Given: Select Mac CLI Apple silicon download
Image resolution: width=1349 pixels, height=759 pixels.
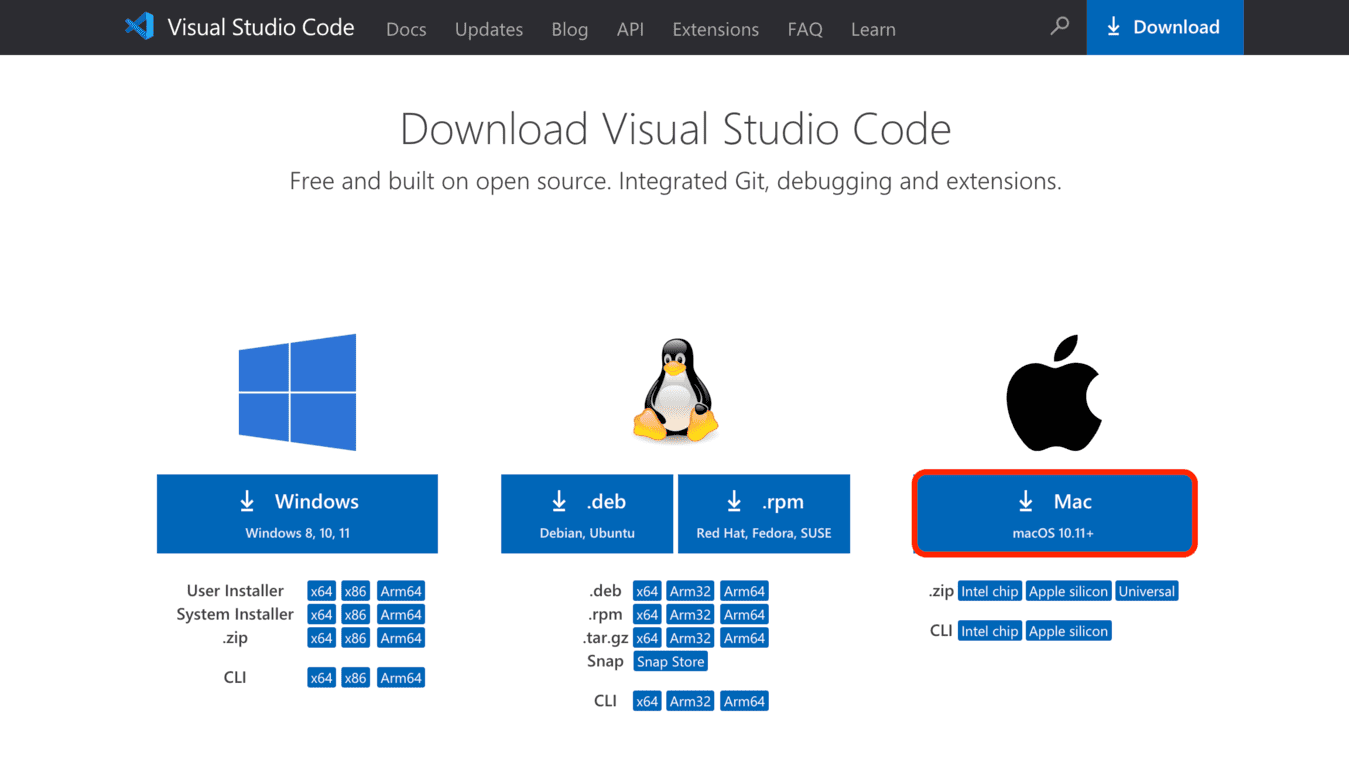Looking at the screenshot, I should pyautogui.click(x=1069, y=631).
